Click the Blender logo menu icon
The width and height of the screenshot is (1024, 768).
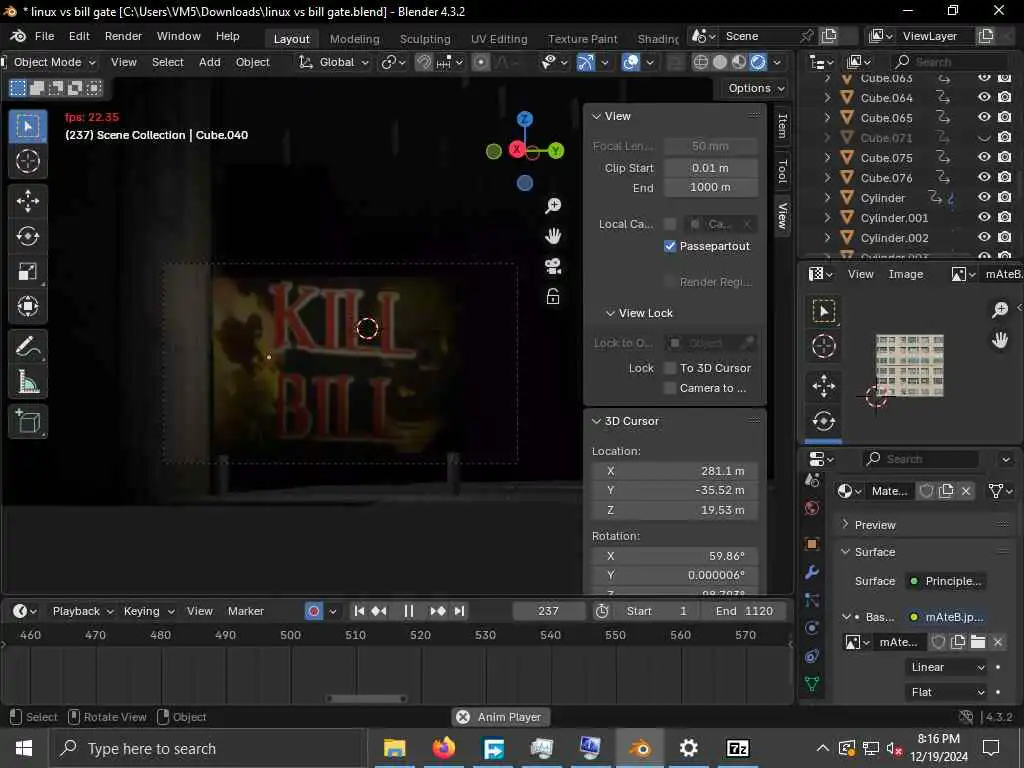tap(18, 36)
